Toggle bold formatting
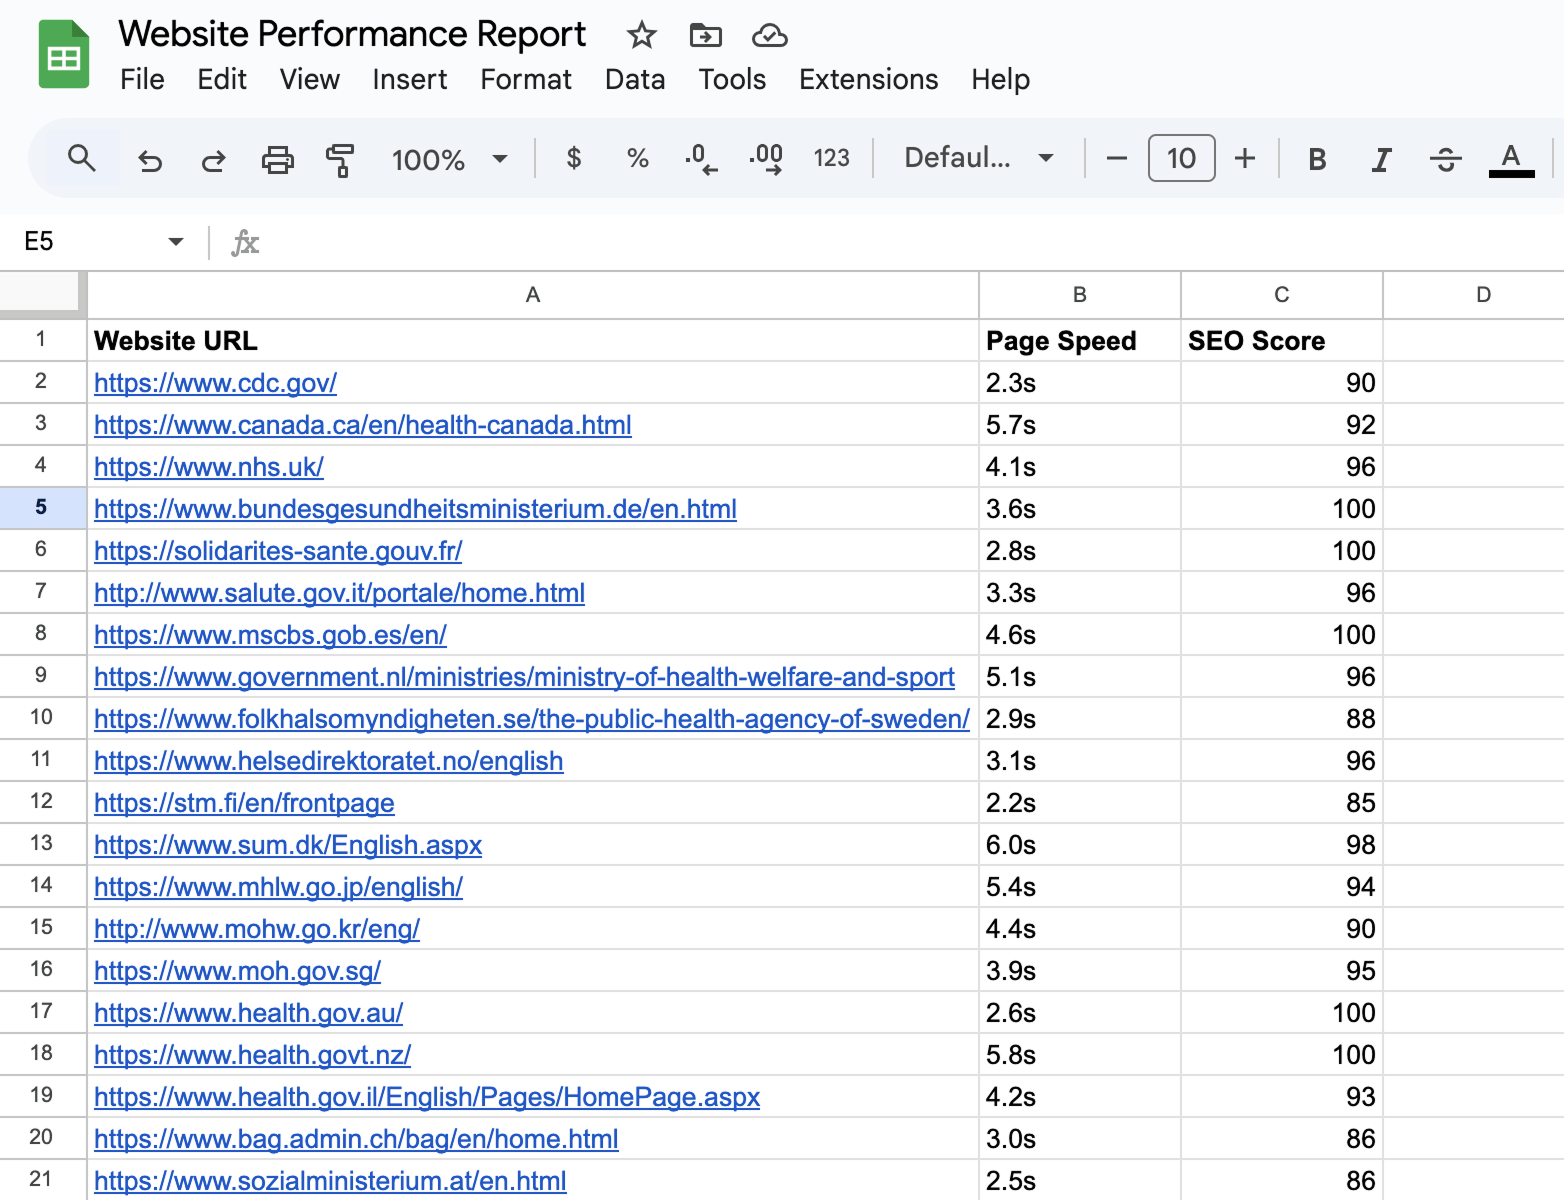Image resolution: width=1564 pixels, height=1200 pixels. [1317, 158]
